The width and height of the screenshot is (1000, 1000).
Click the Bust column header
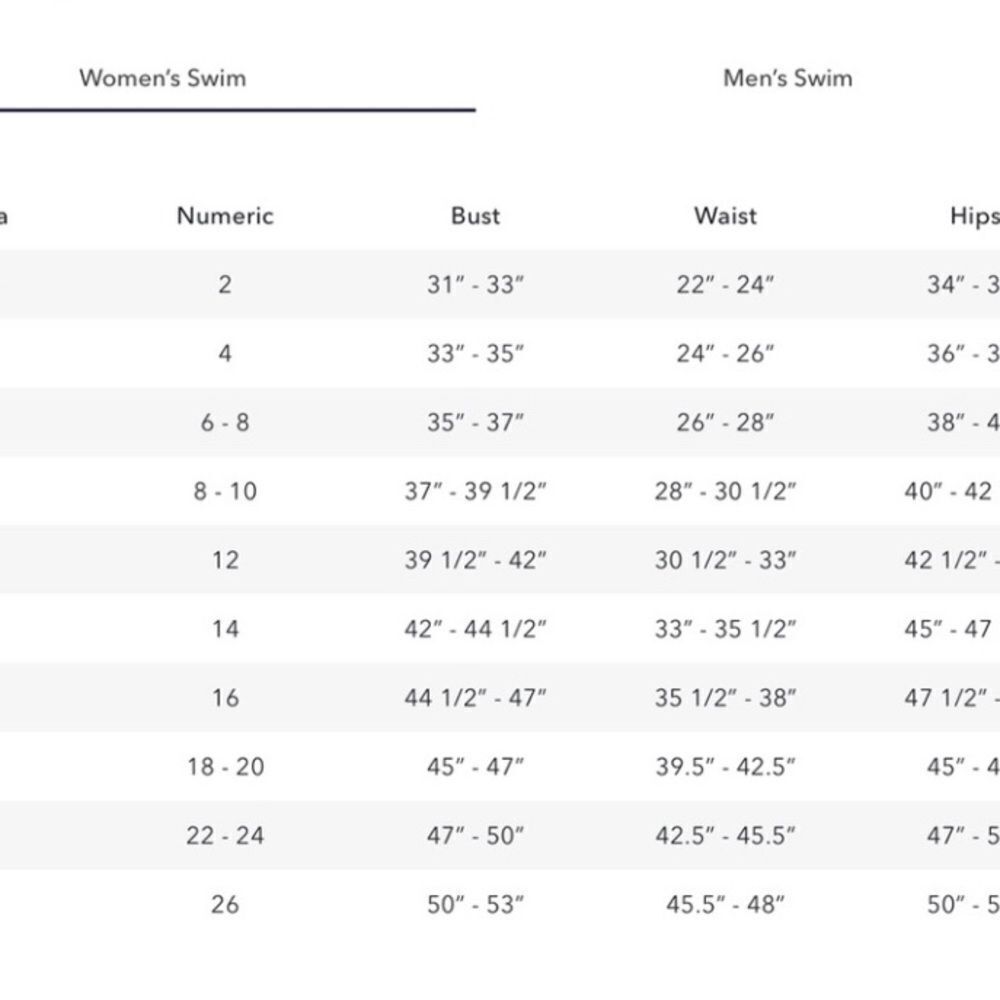(x=475, y=216)
